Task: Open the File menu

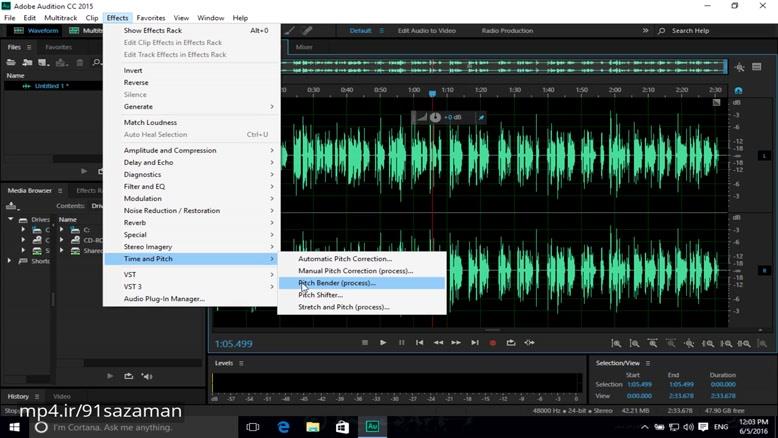Action: (x=9, y=18)
